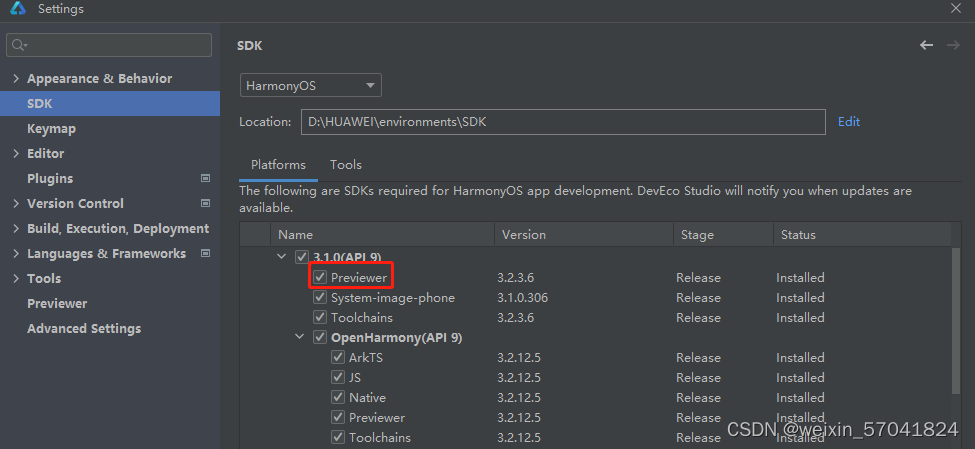
Task: Toggle the System-image-phone checkbox
Action: click(320, 297)
